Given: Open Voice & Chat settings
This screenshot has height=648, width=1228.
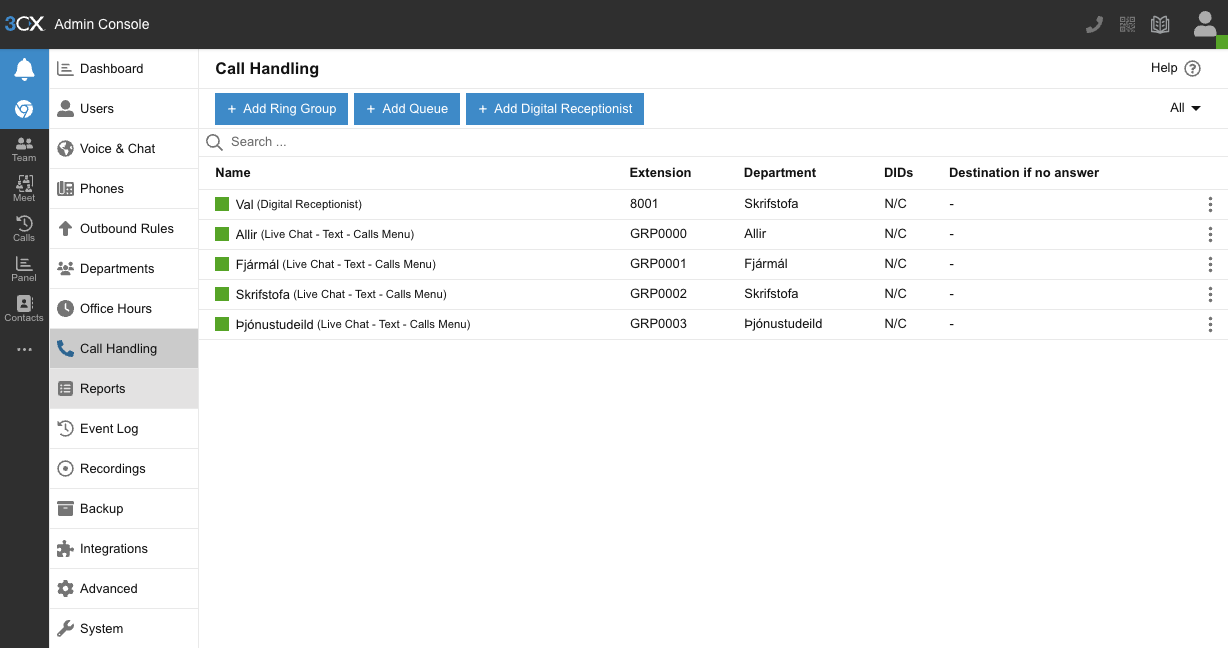Looking at the screenshot, I should (x=124, y=149).
